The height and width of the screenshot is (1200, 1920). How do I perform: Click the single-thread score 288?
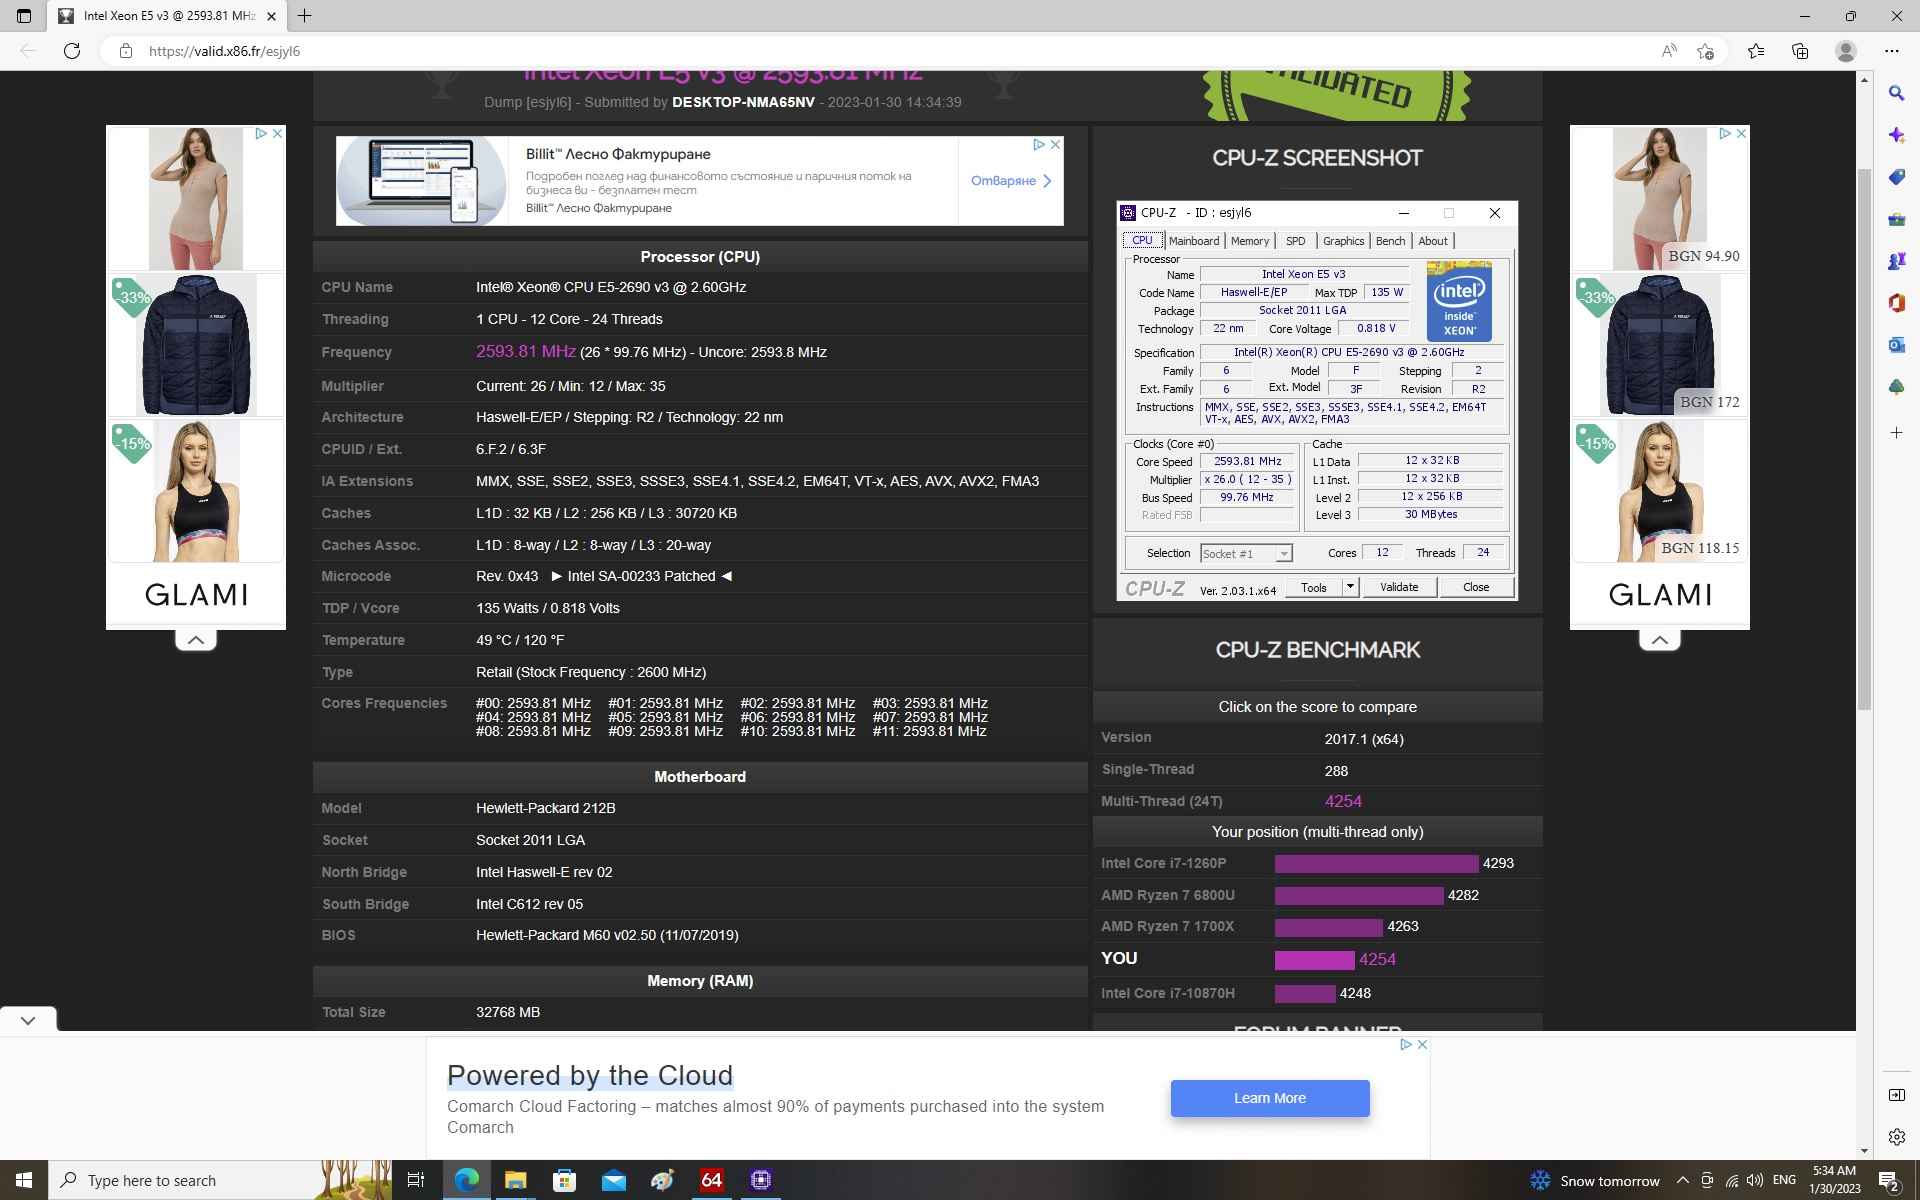1336,771
